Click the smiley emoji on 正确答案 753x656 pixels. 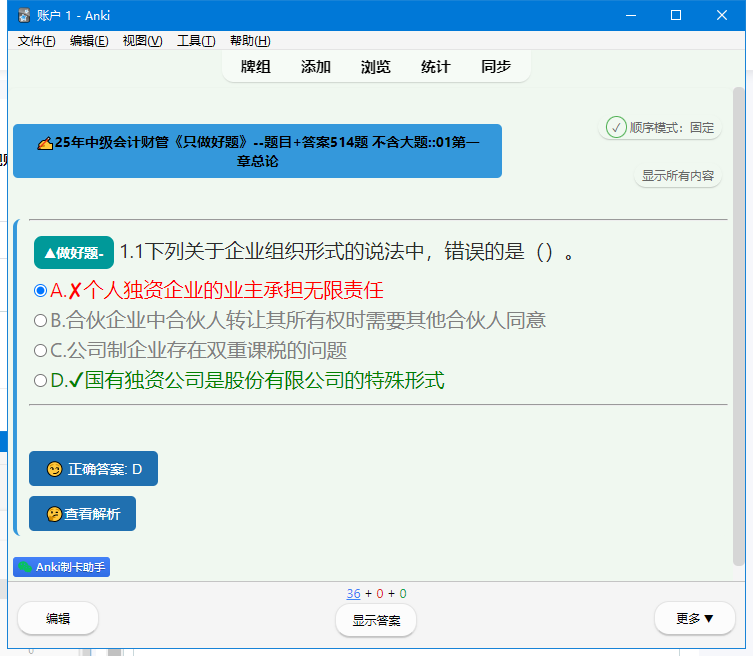(x=54, y=469)
